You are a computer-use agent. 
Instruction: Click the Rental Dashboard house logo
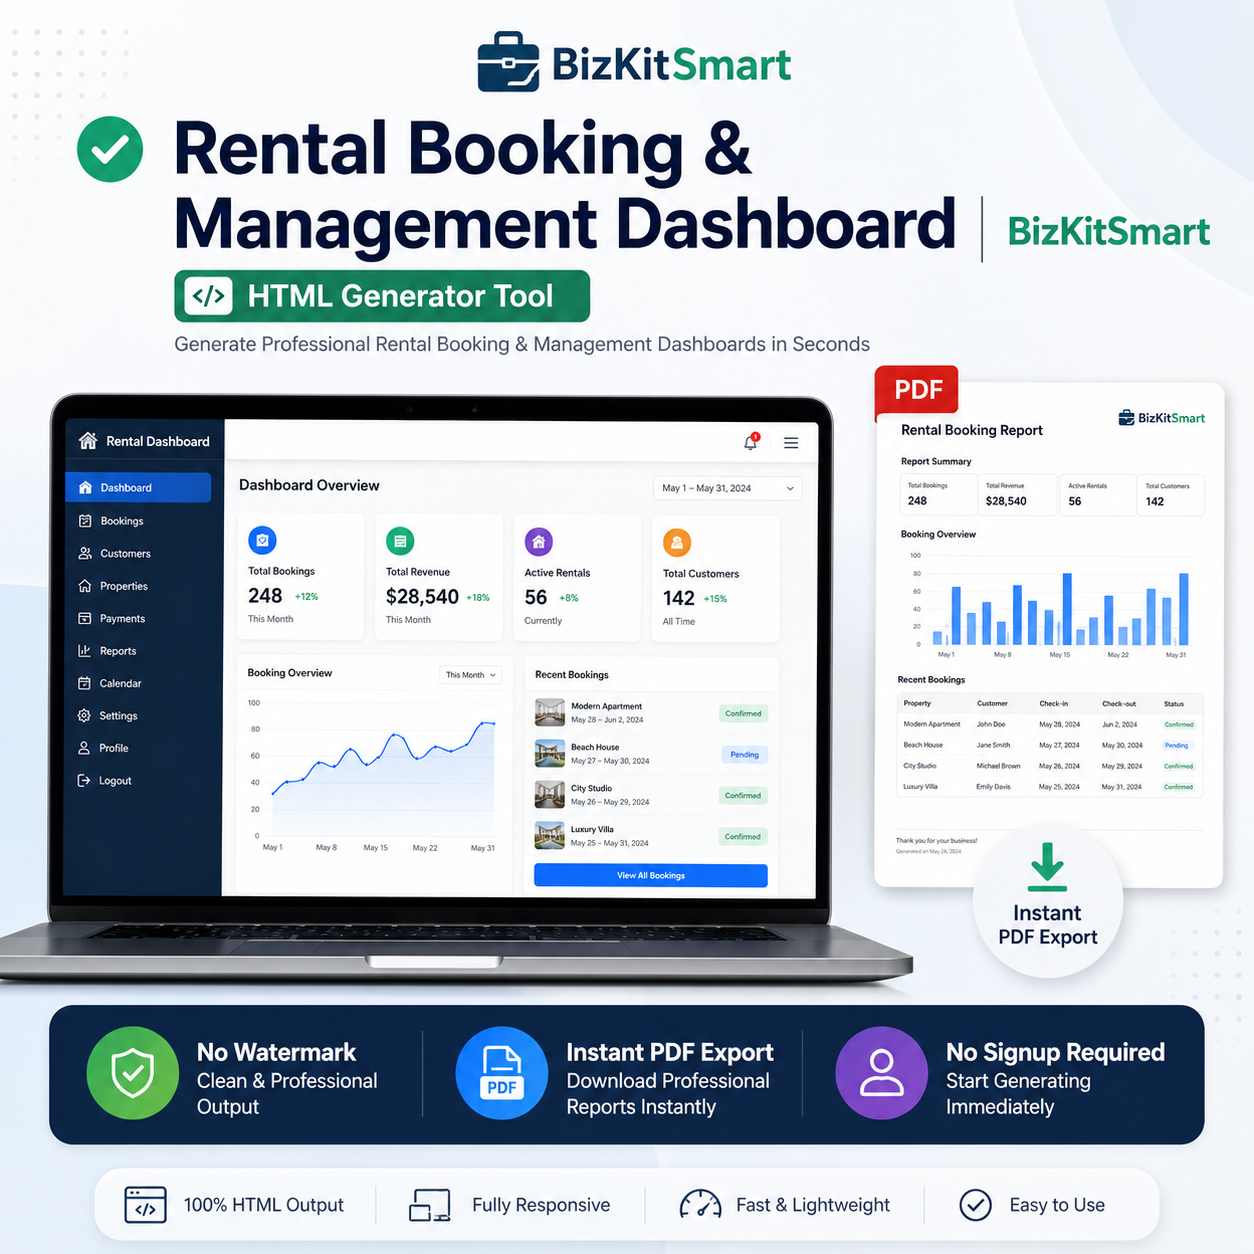coord(88,440)
